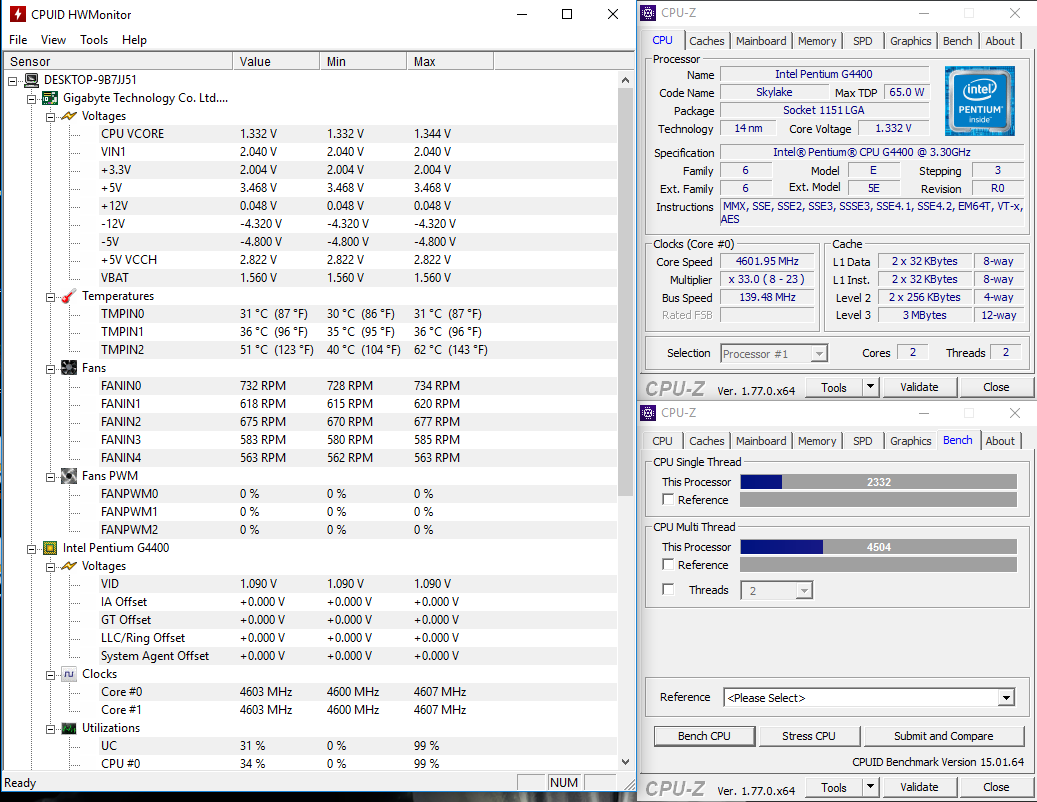Click the Intel Pentium G4400 chip icon
This screenshot has width=1037, height=802.
(x=50, y=548)
